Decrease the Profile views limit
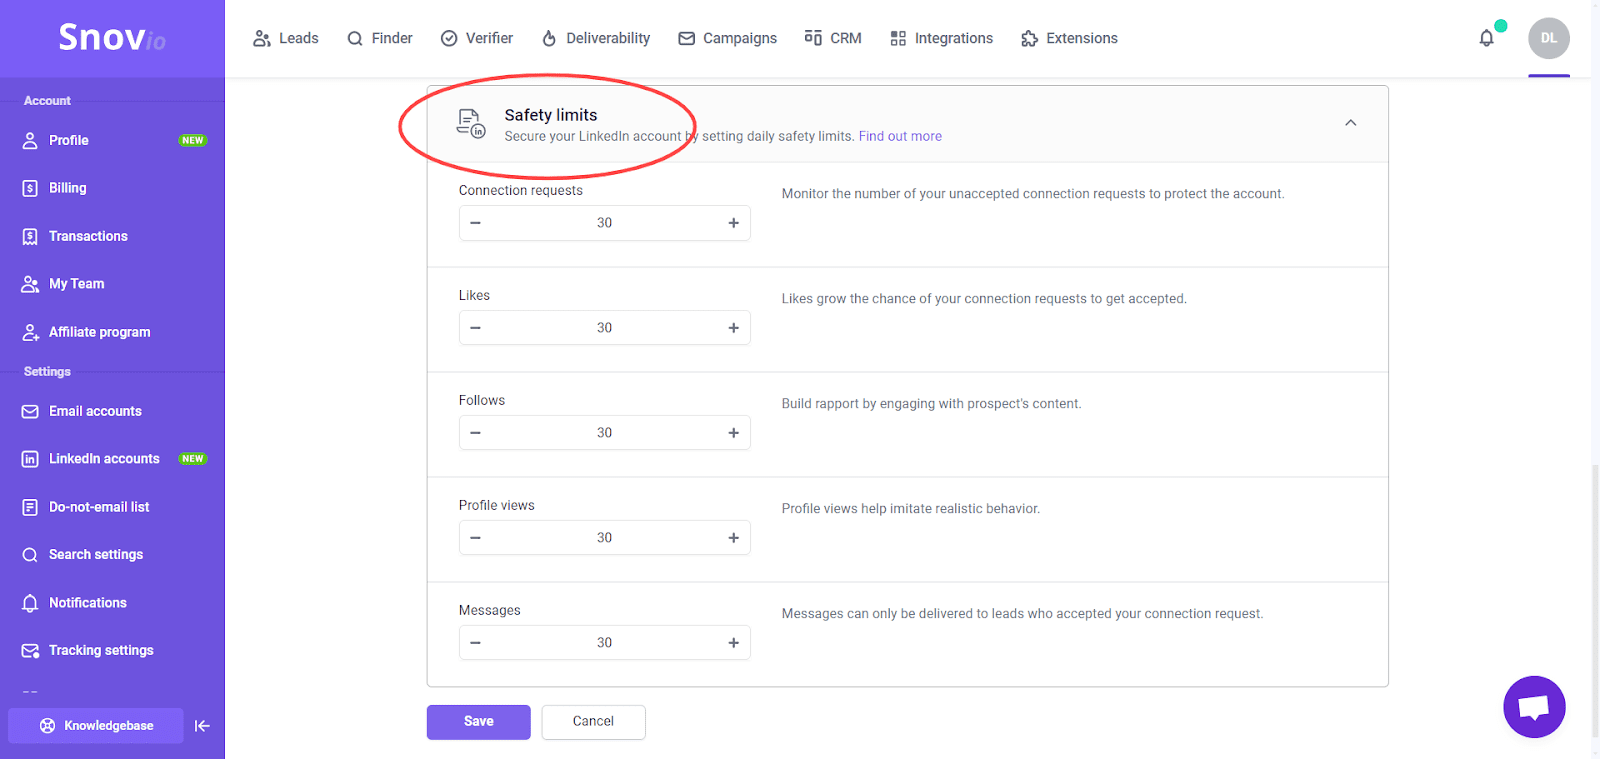Image resolution: width=1600 pixels, height=759 pixels. (476, 538)
